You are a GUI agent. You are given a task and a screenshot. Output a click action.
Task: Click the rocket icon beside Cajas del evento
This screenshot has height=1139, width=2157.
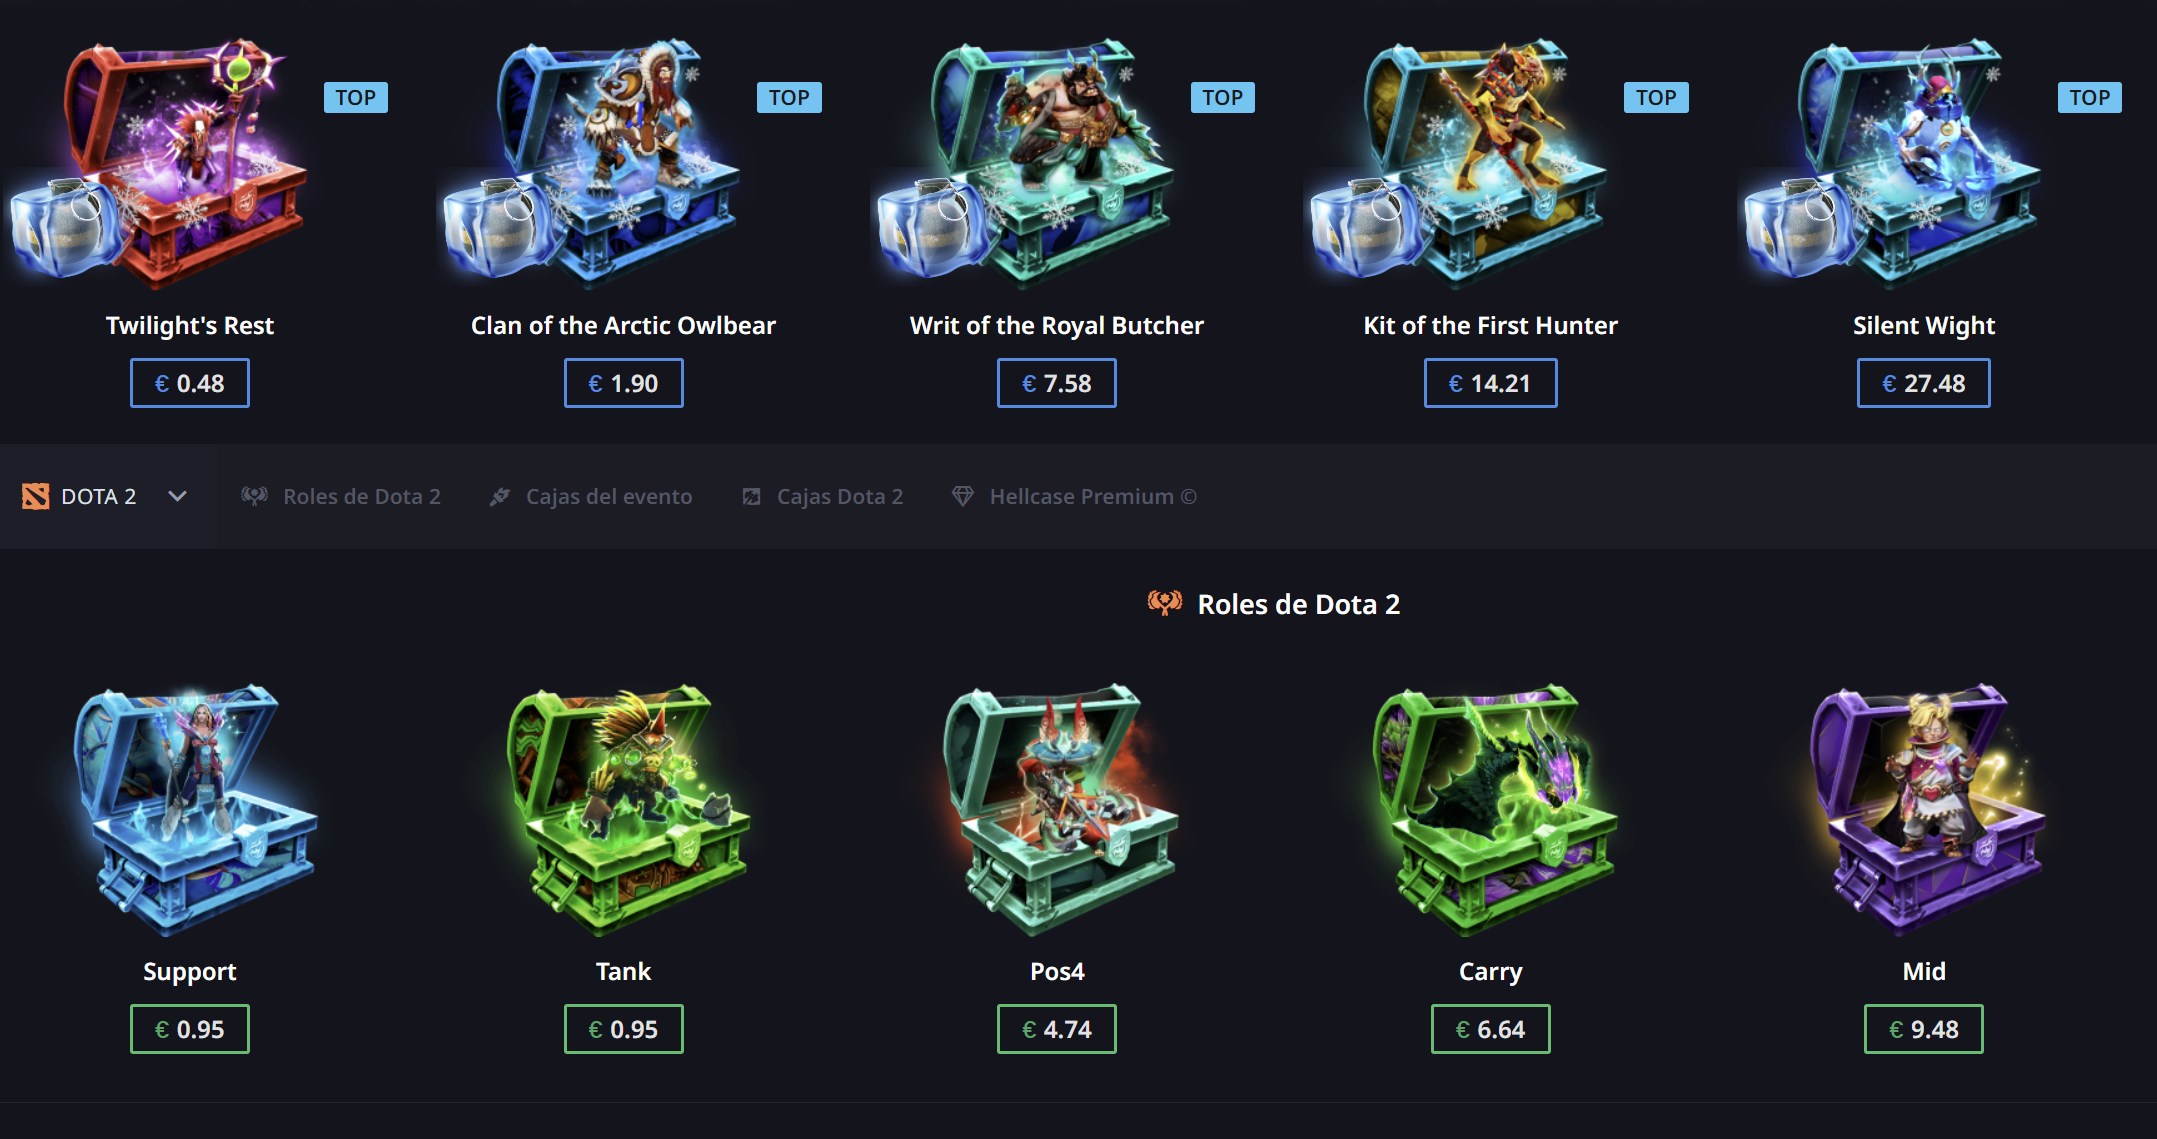(499, 496)
